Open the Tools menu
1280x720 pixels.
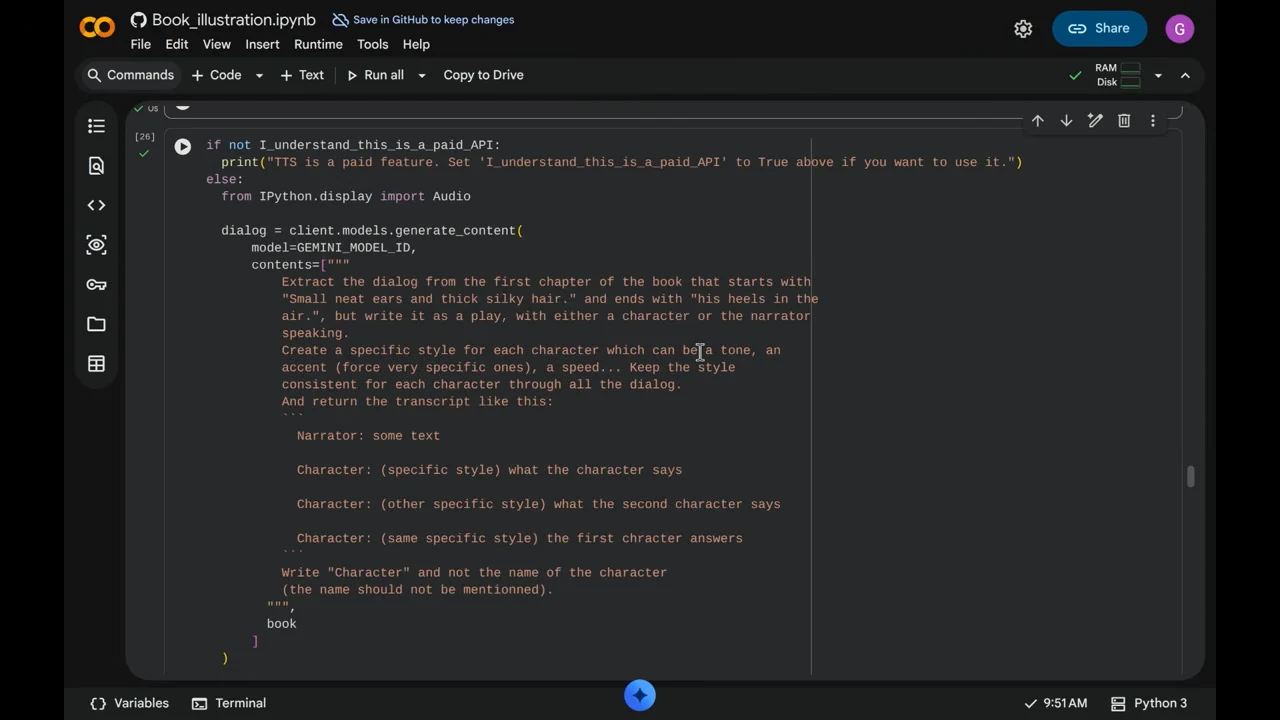coord(372,44)
